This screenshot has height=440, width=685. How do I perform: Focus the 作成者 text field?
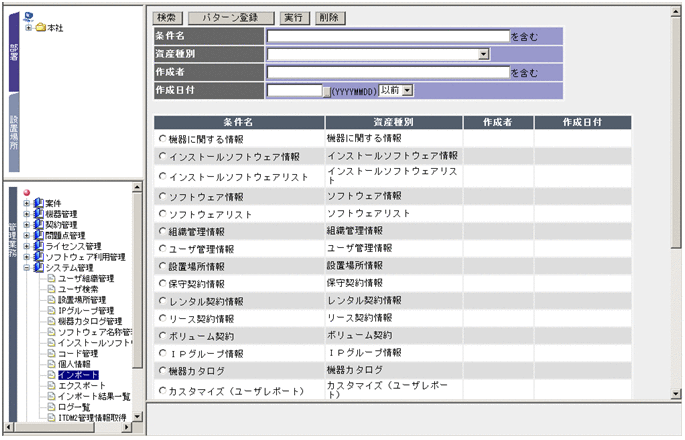click(x=388, y=72)
